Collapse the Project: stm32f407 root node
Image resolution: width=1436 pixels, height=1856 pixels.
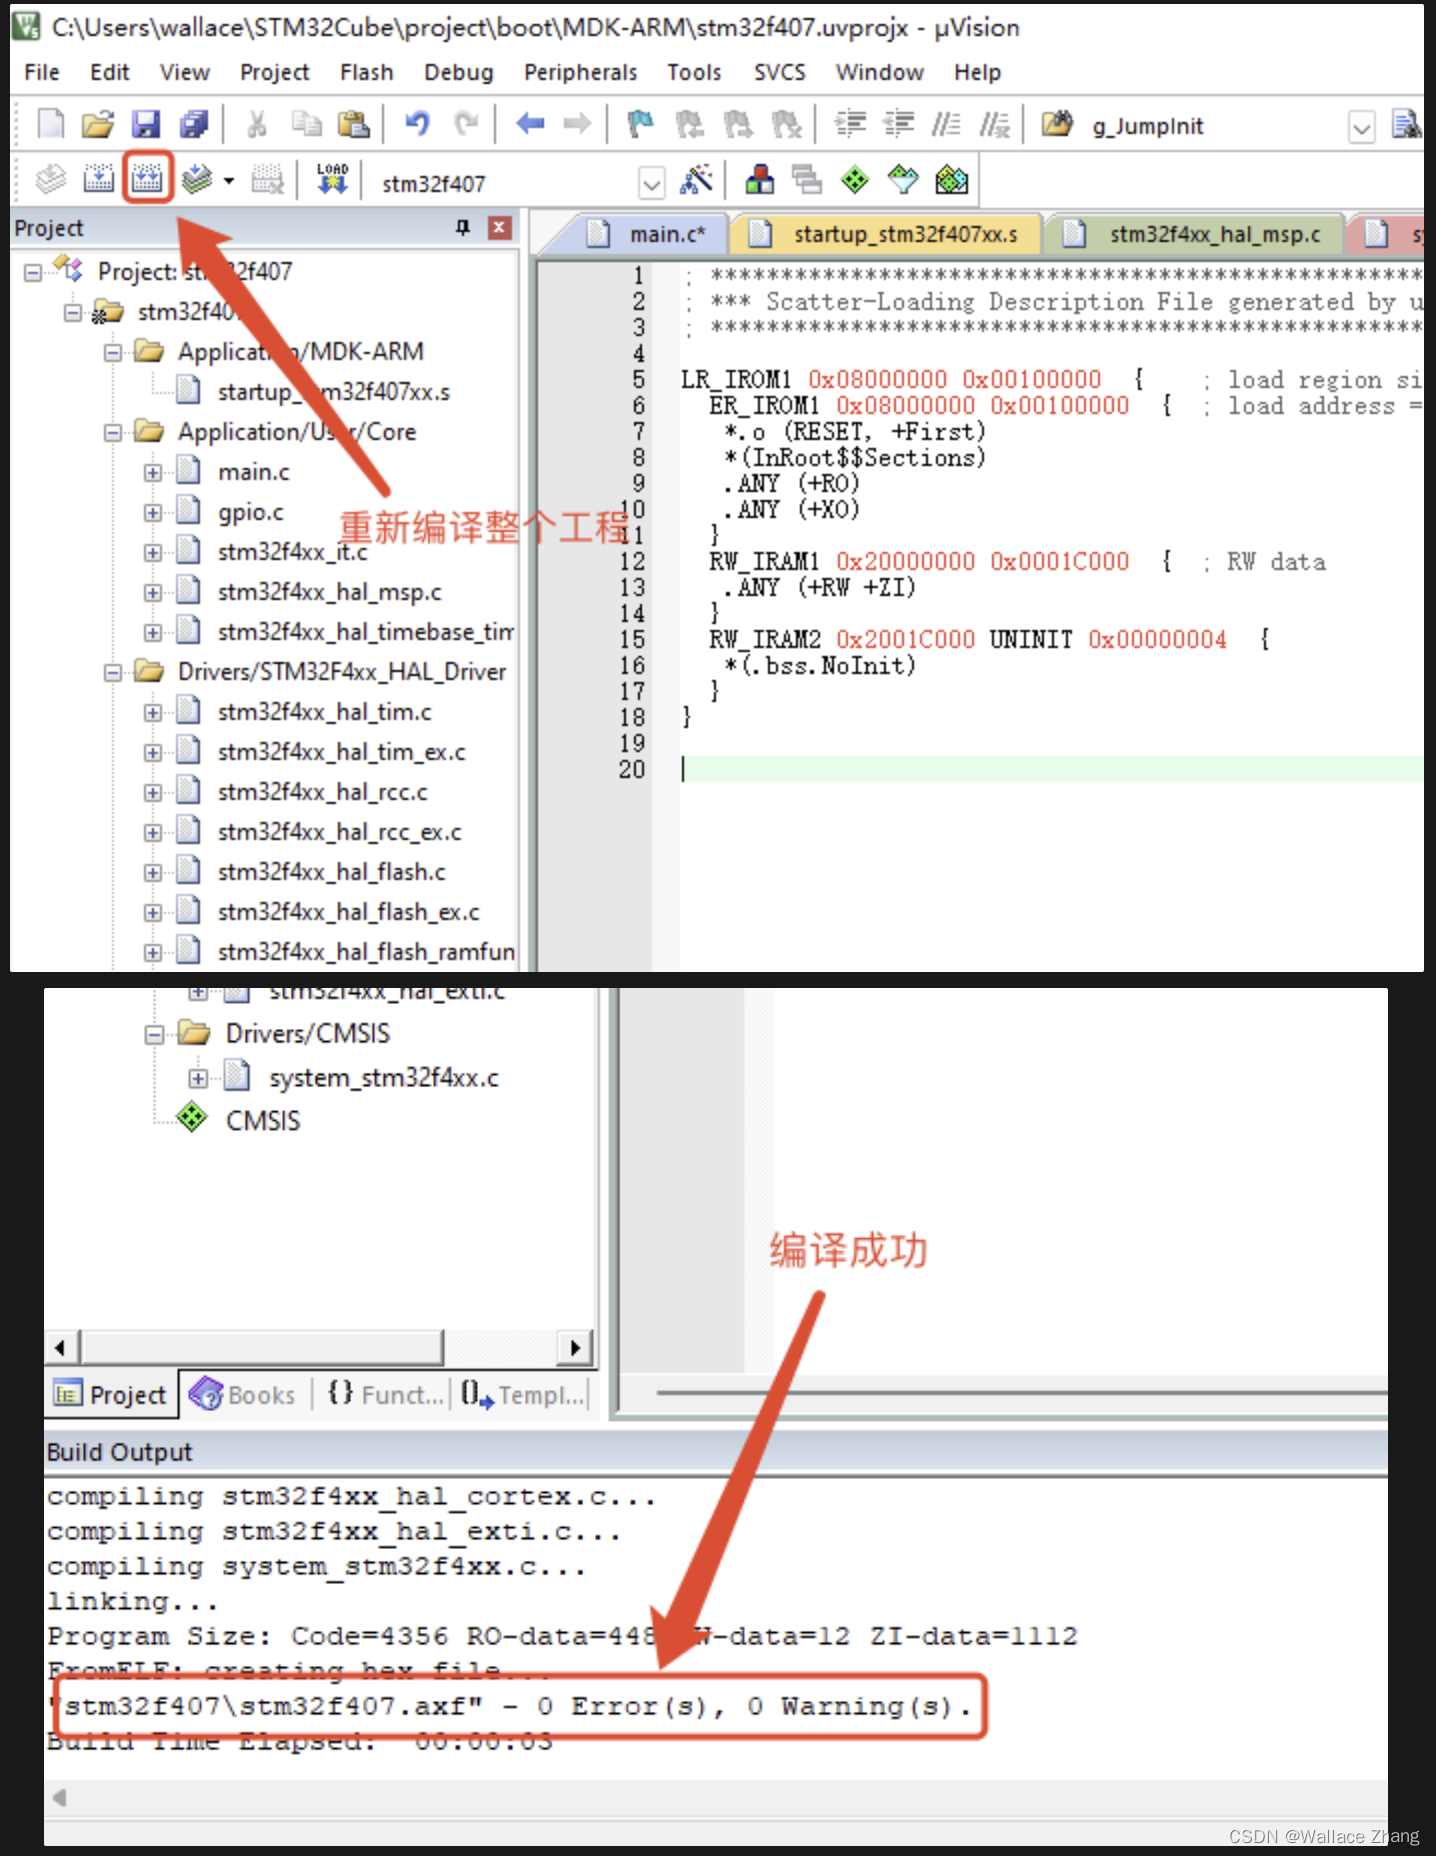(33, 272)
